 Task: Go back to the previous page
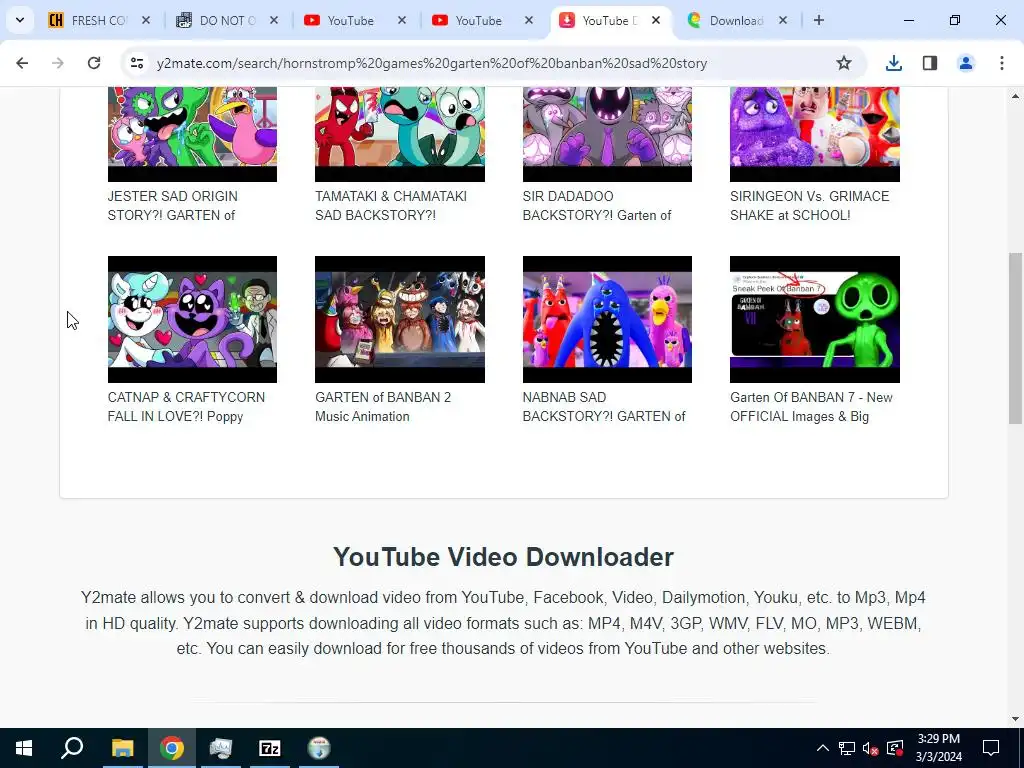[22, 63]
